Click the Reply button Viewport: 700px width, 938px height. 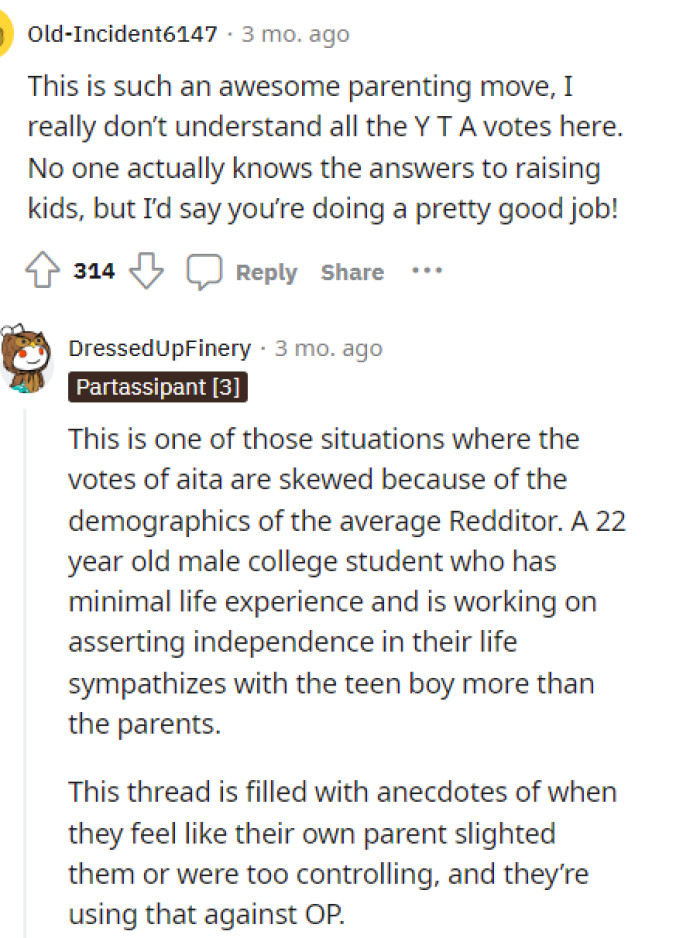click(x=266, y=271)
